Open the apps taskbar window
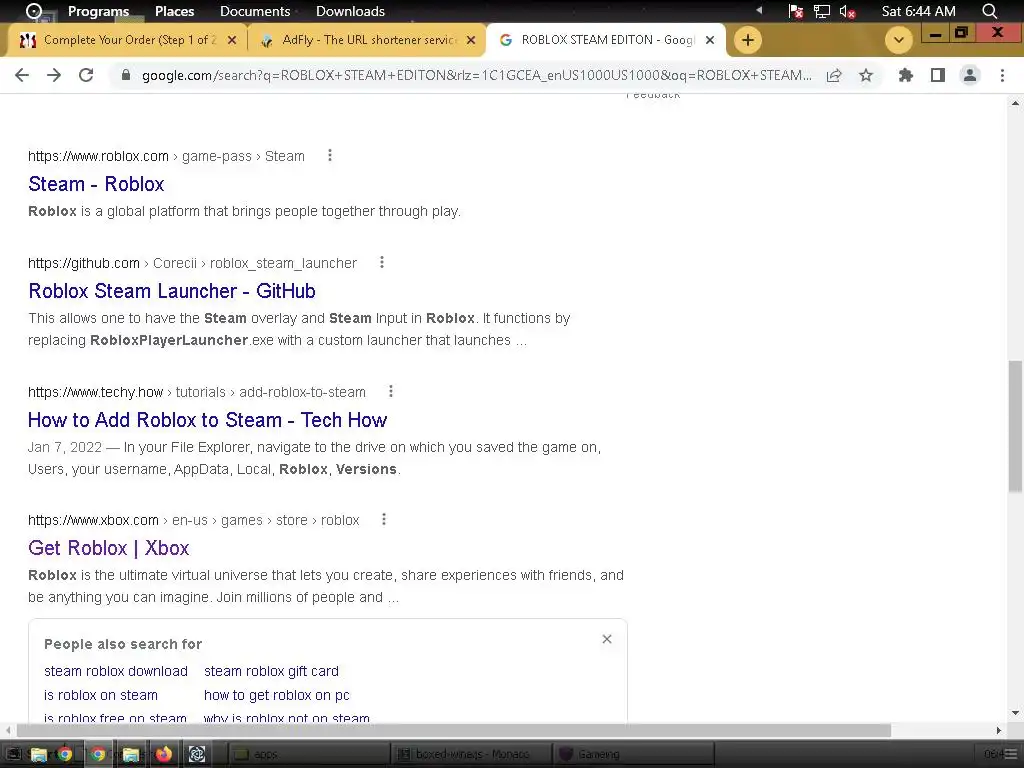1024x768 pixels. [x=308, y=754]
